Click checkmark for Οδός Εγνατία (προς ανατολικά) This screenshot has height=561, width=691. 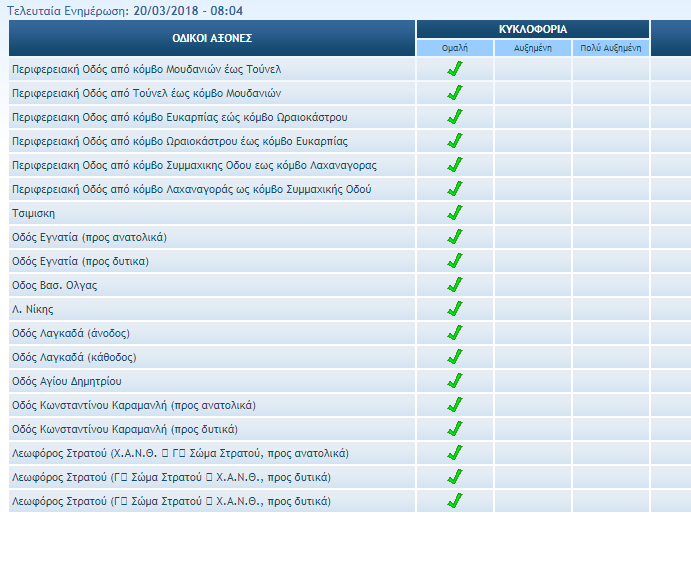pos(455,237)
